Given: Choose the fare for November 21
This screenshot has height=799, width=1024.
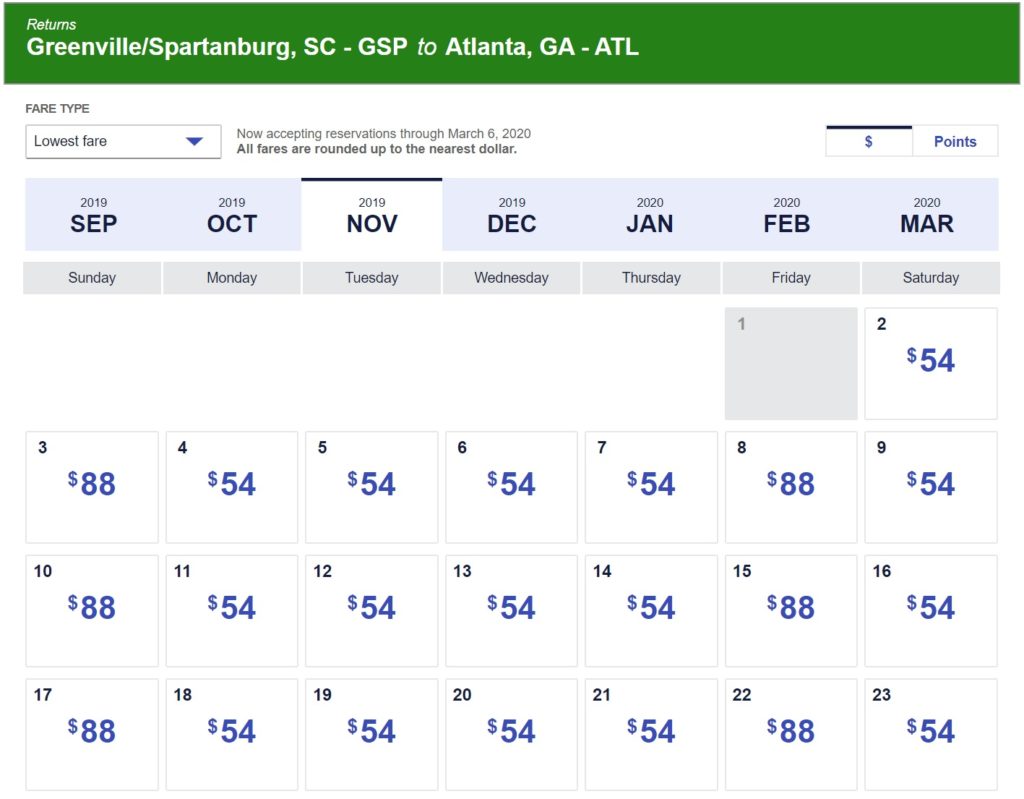Looking at the screenshot, I should click(651, 733).
